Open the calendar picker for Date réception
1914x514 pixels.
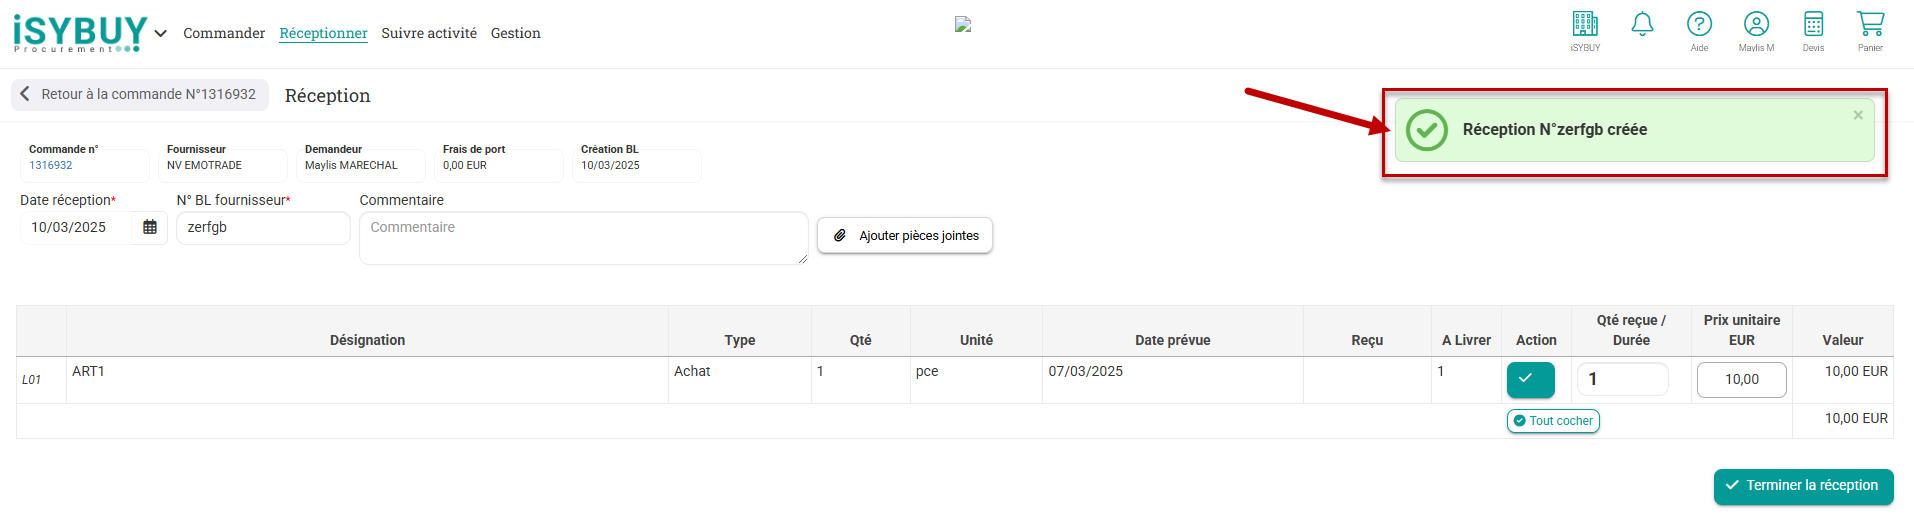point(150,227)
